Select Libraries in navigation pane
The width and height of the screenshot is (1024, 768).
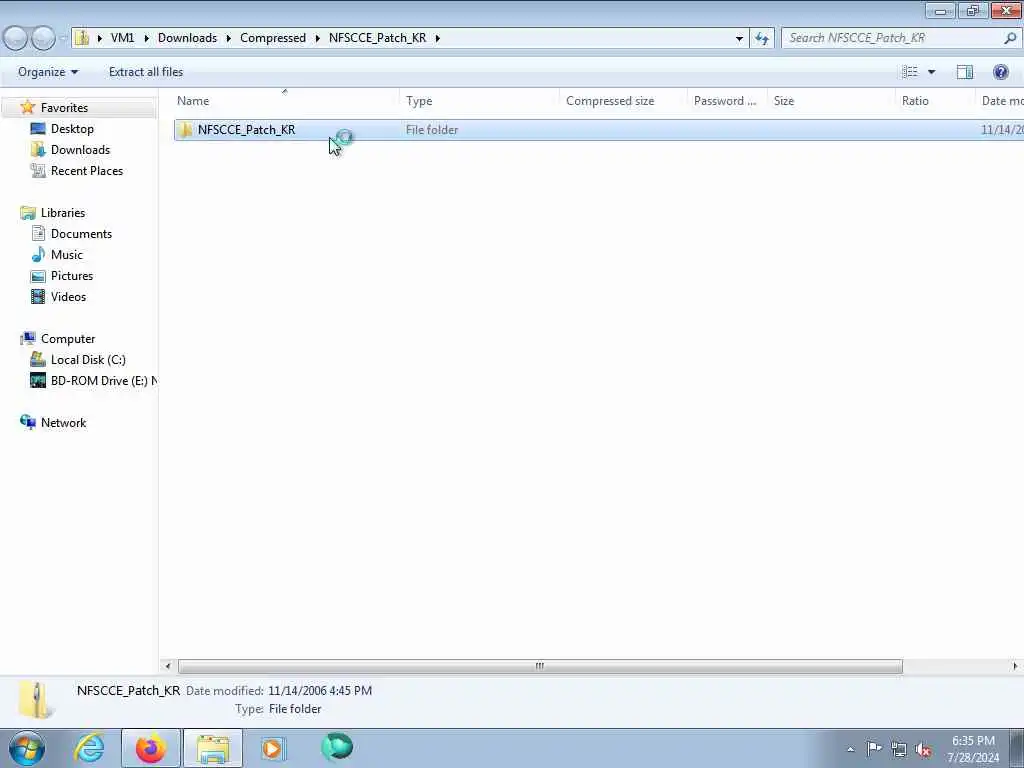tap(63, 213)
